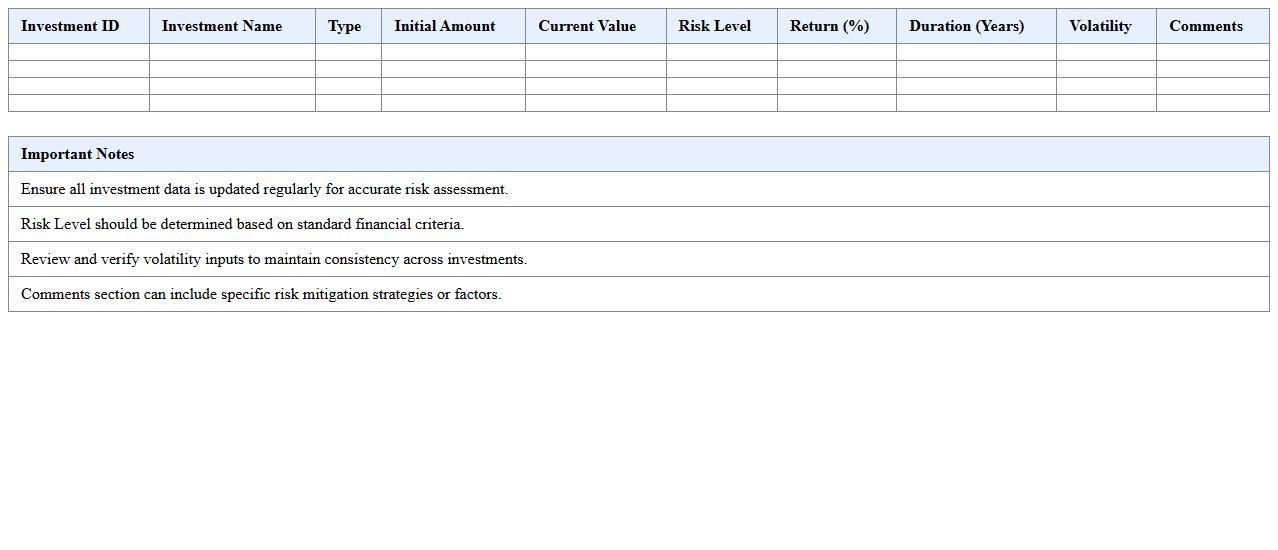Click the Type column header

[x=348, y=26]
